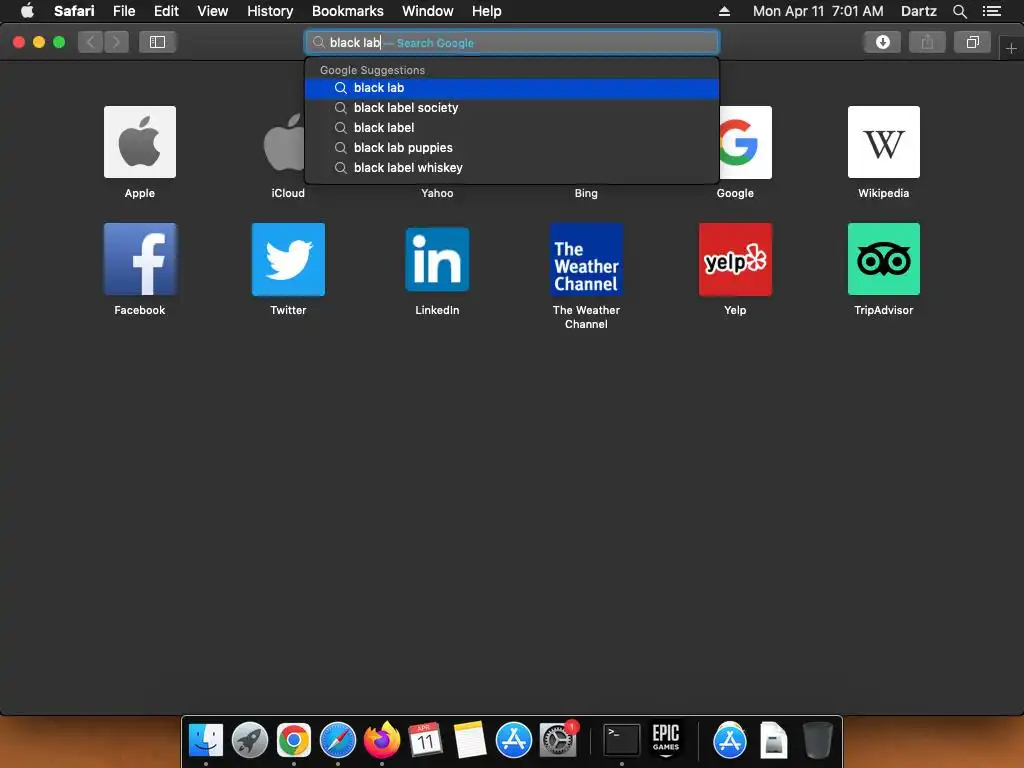1024x768 pixels.
Task: Open the Apple favorite tile
Action: (140, 142)
